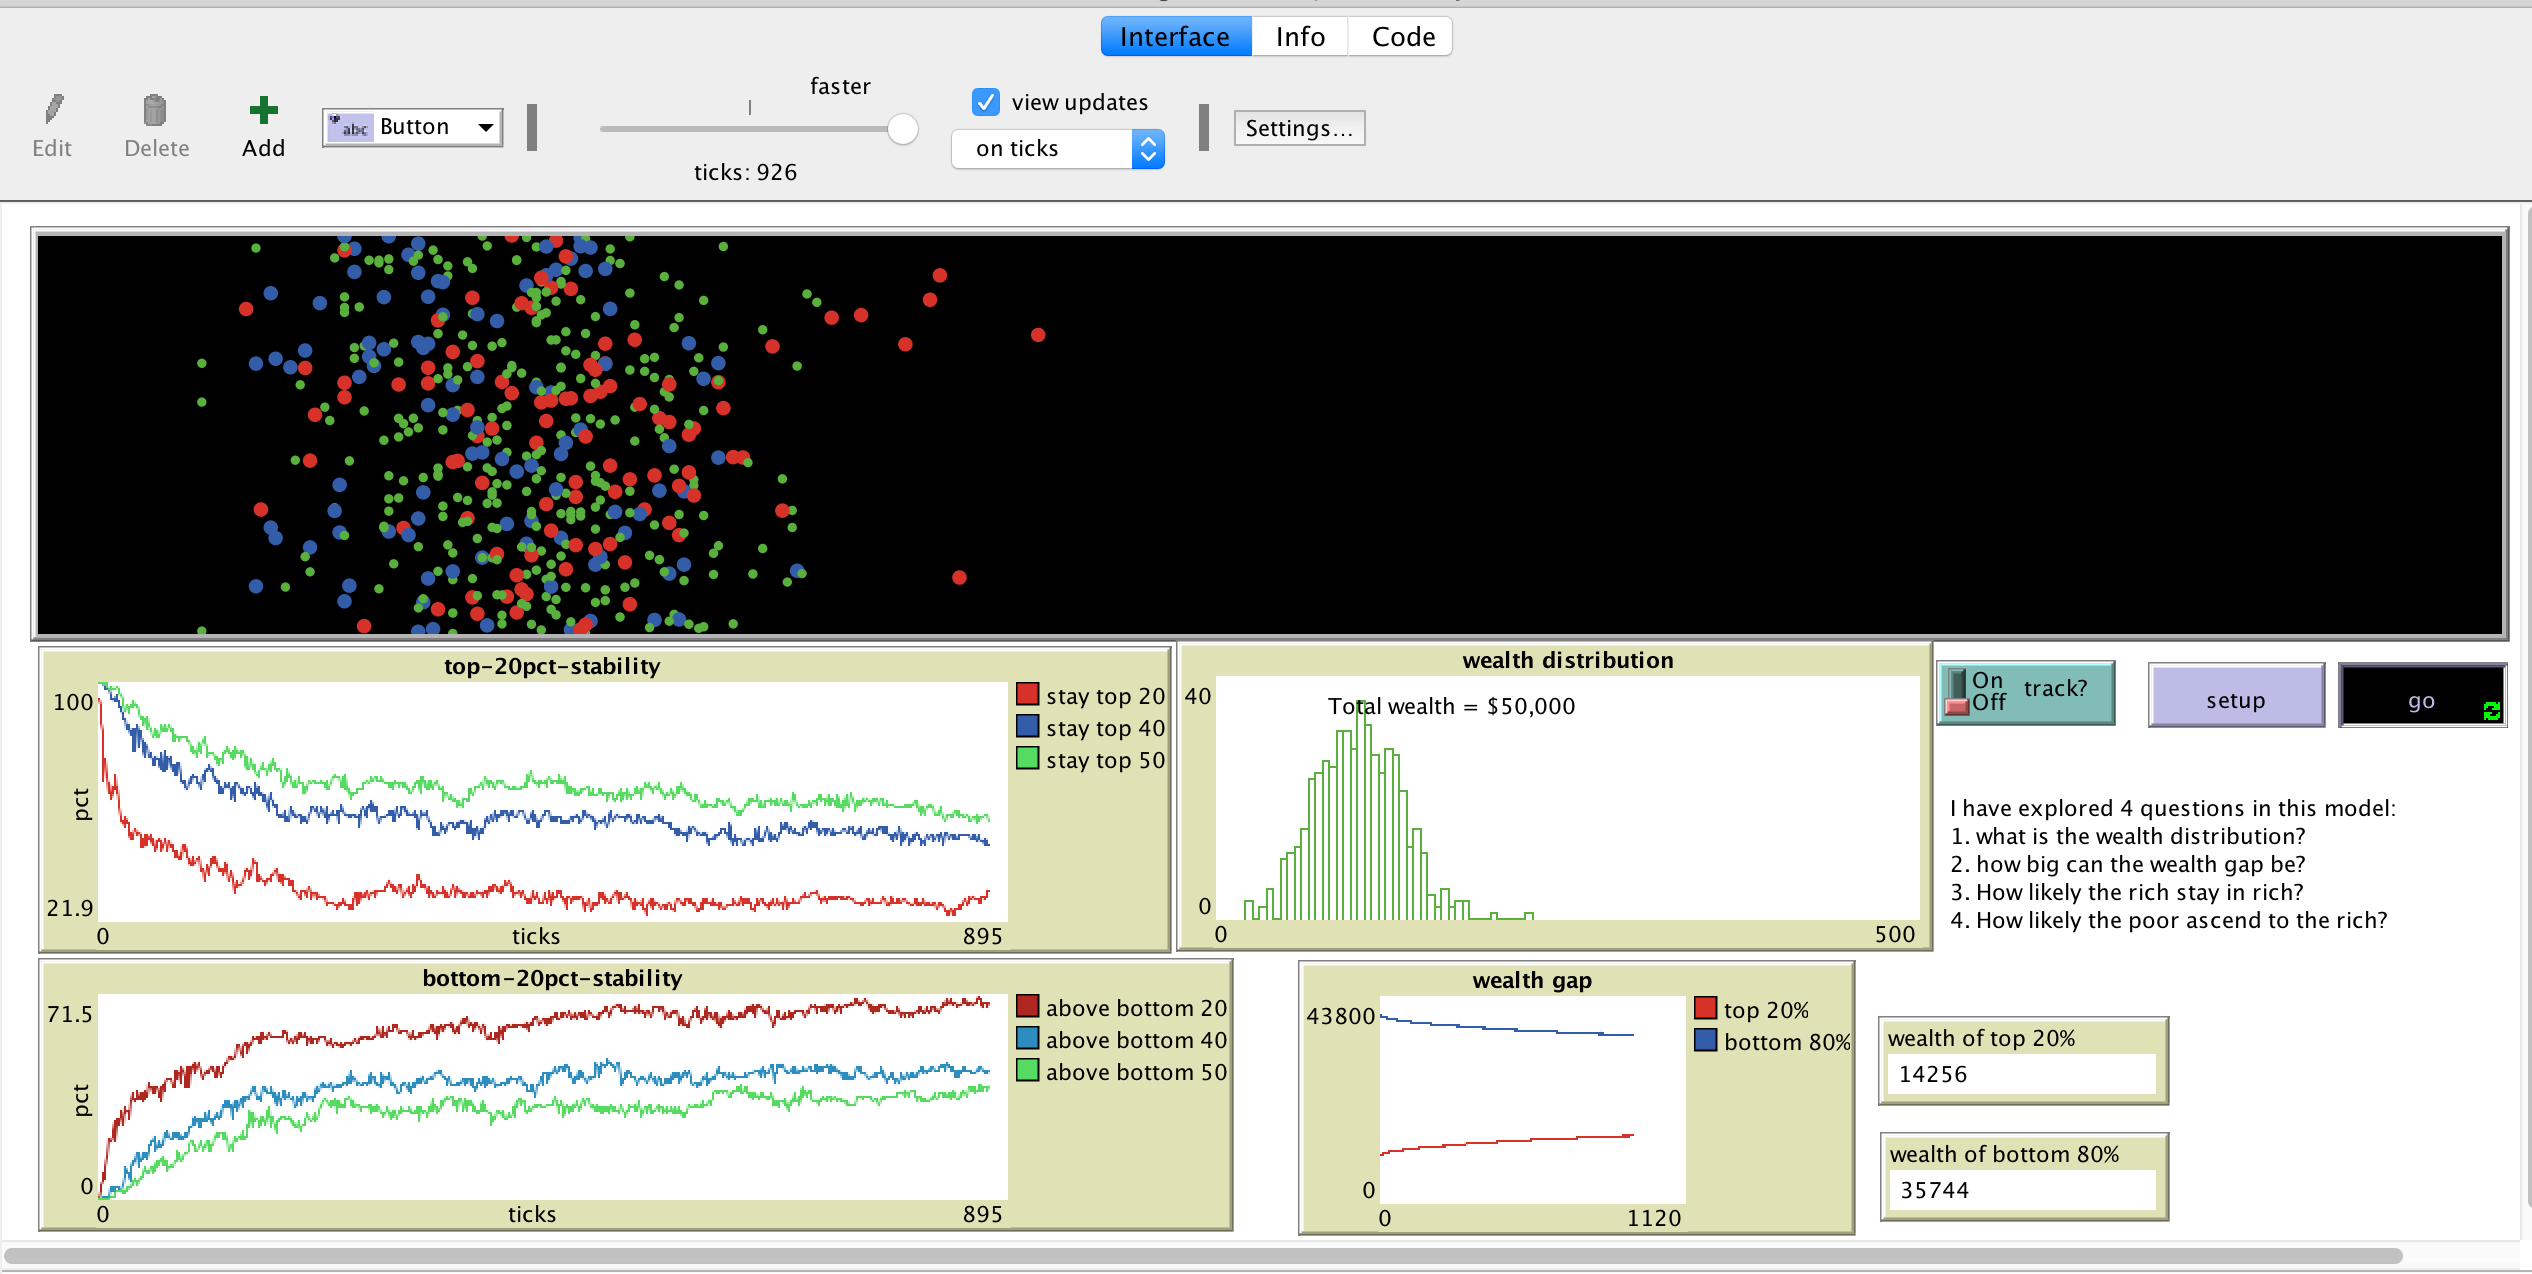Click the Delete trash can icon
Image resolution: width=2532 pixels, height=1274 pixels.
155,110
